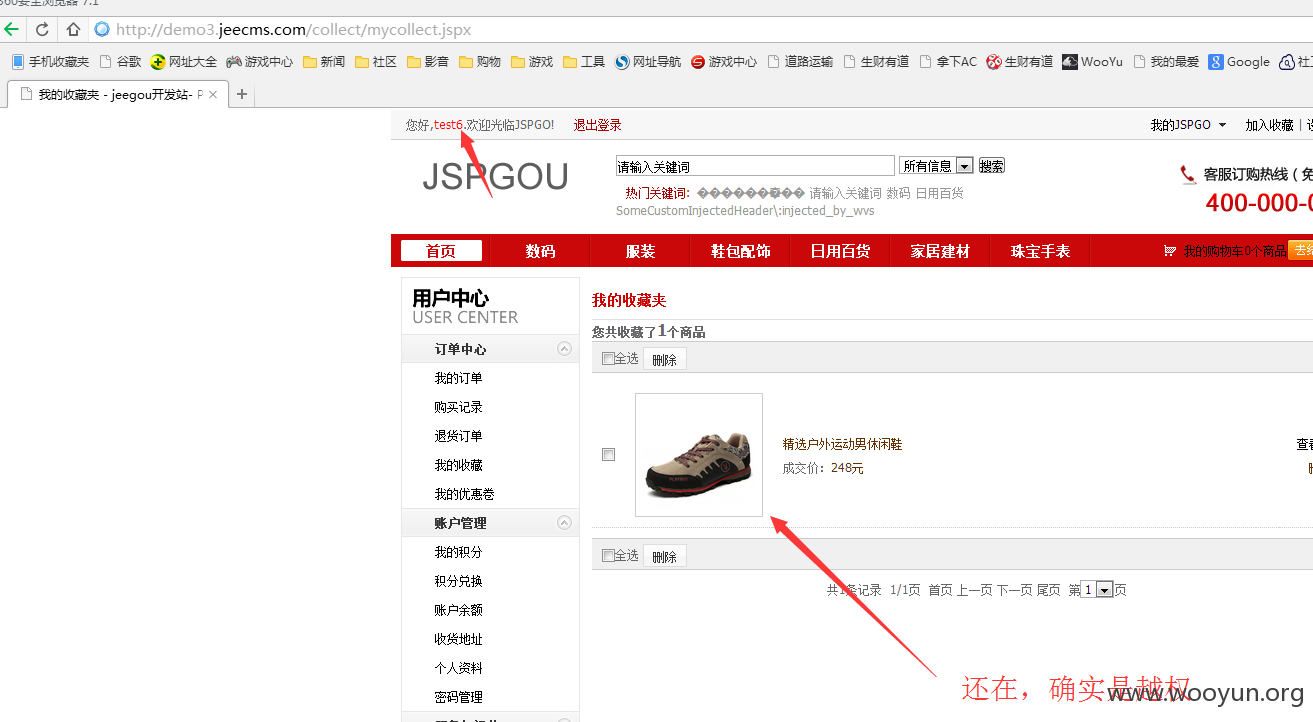Open the 所有信息 search category dropdown
This screenshot has width=1313, height=722.
click(x=936, y=166)
